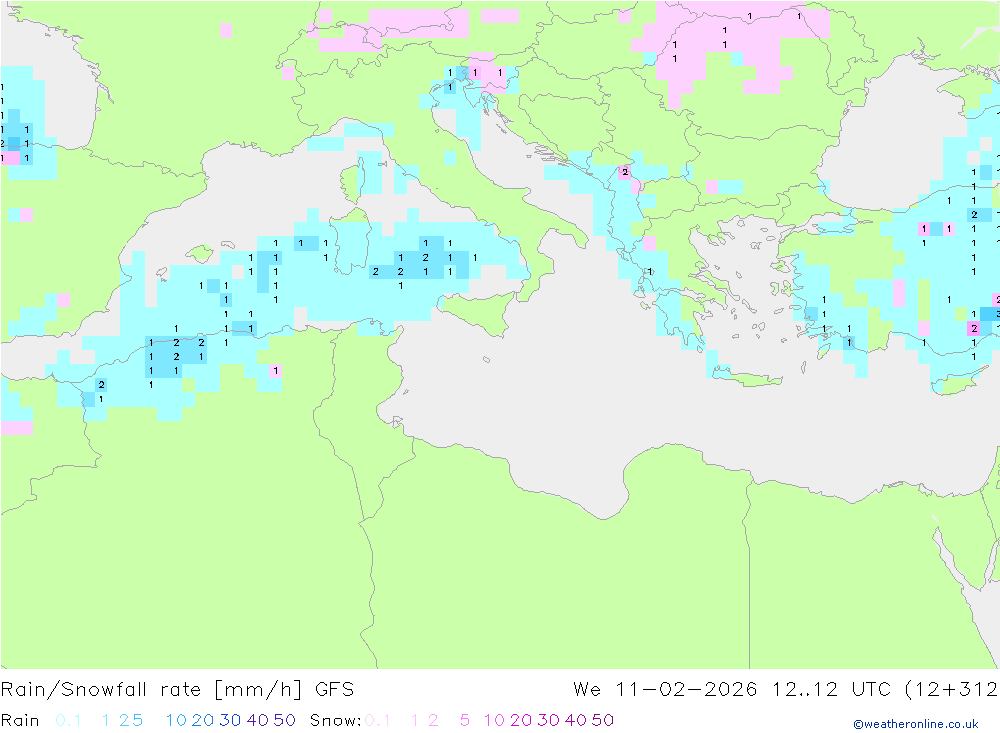Click the island of Cyprus on the map
Viewport: 1000px width, 733px height.
click(x=957, y=383)
